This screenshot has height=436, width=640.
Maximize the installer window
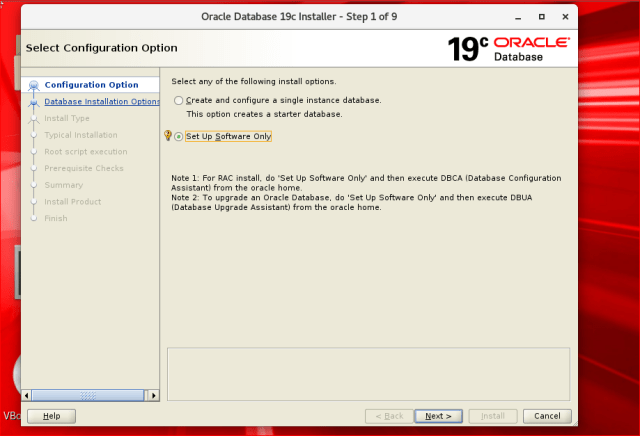pyautogui.click(x=542, y=17)
